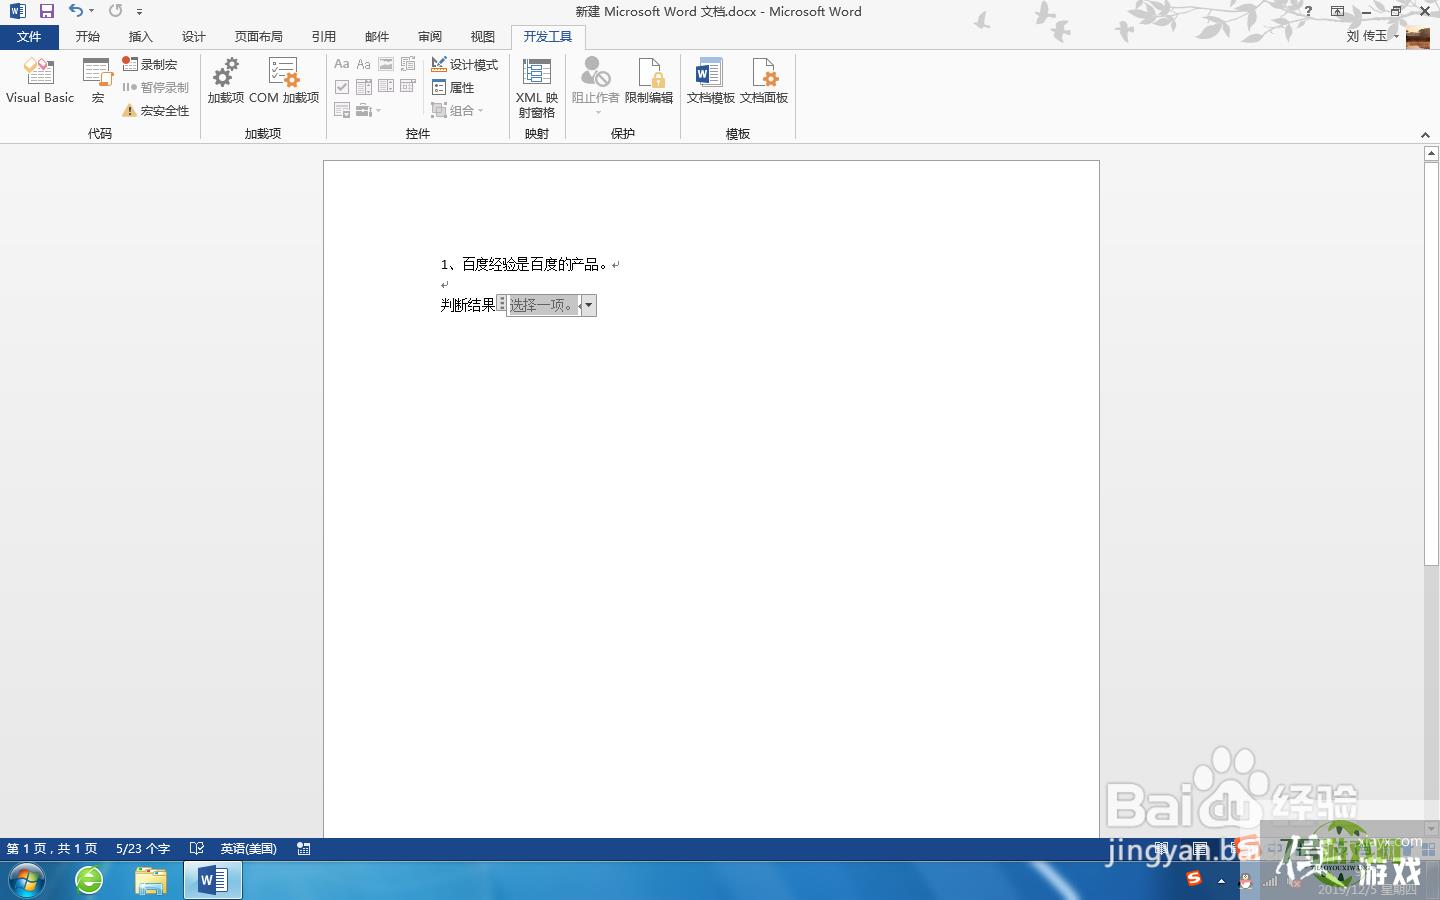Switch to the 邮件 Mailings tab
1440x900 pixels.
[x=377, y=36]
